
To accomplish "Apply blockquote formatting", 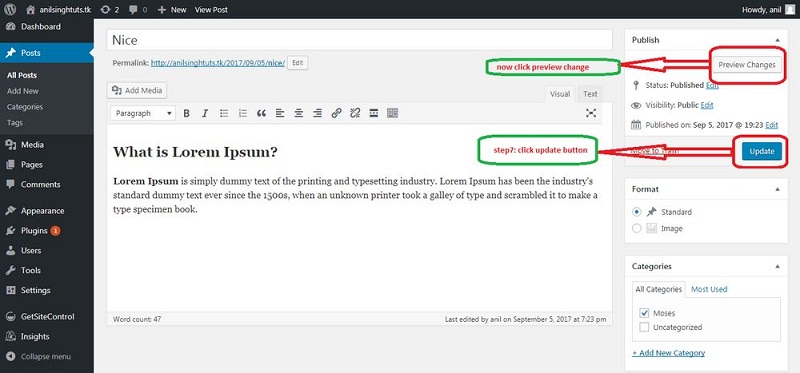I will pyautogui.click(x=261, y=113).
